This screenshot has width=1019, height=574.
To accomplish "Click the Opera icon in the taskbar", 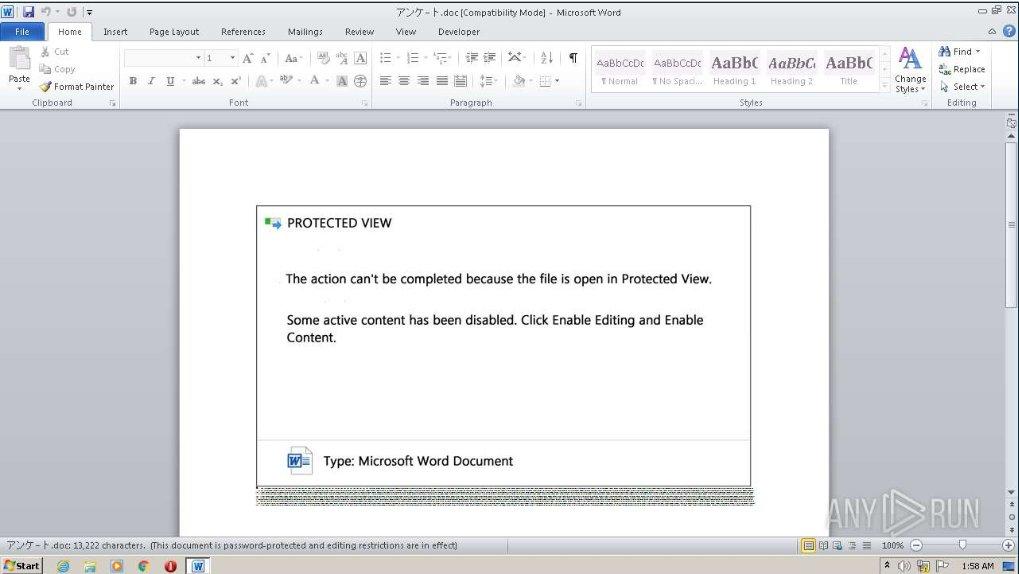I will pos(170,566).
